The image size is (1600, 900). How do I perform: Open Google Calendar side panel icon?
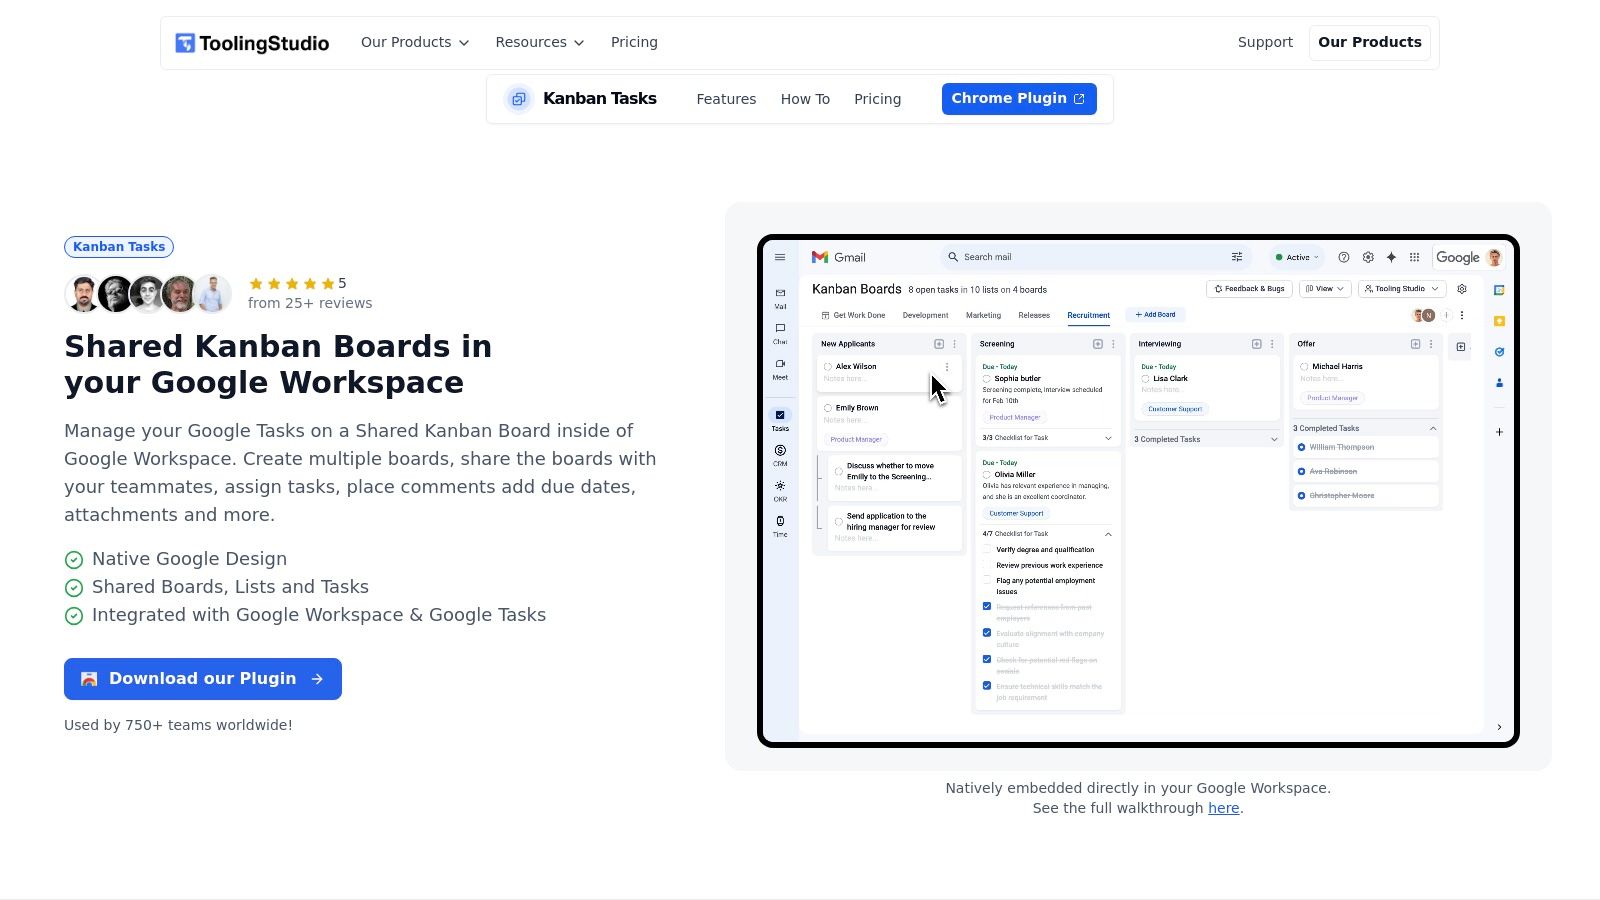tap(1499, 290)
